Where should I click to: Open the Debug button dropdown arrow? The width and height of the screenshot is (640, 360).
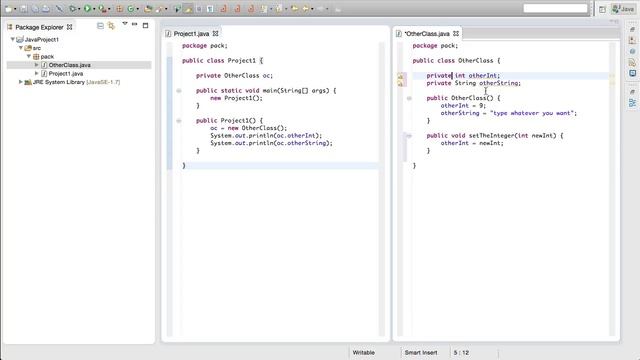coord(79,9)
